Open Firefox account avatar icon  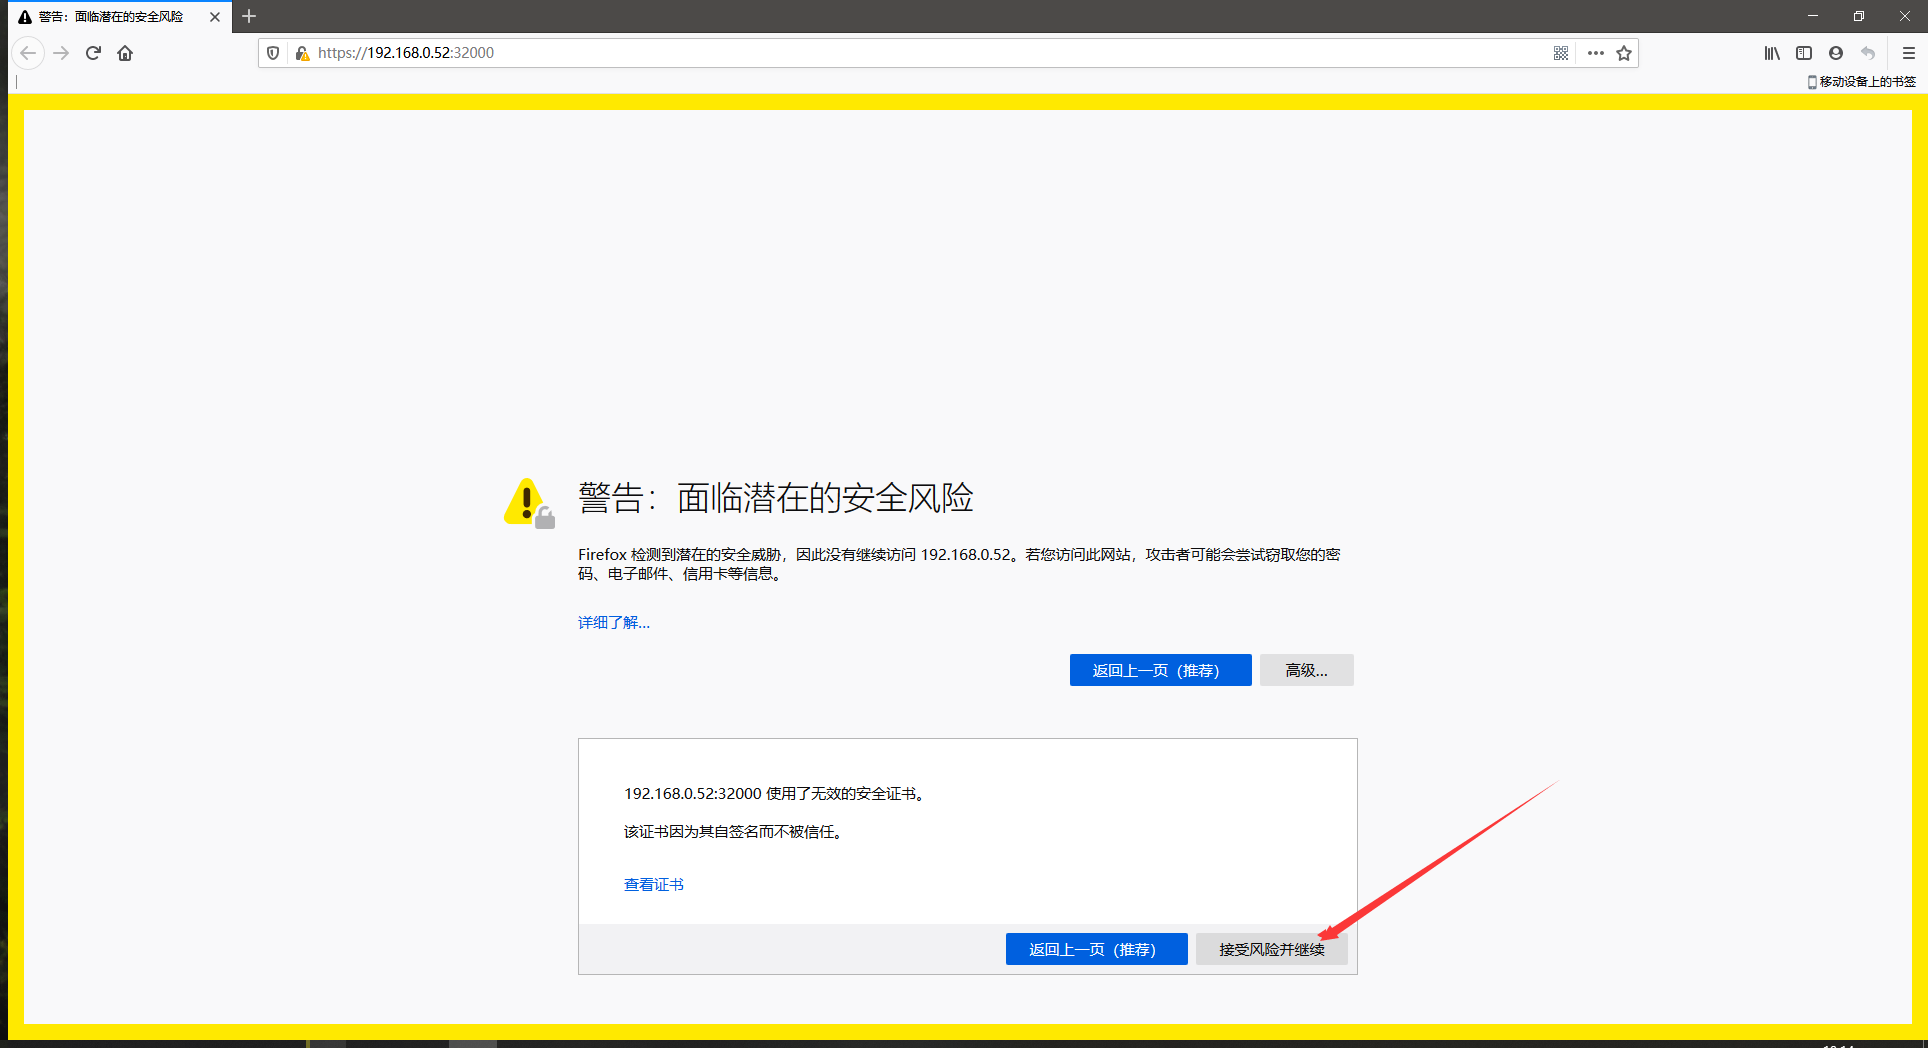tap(1836, 53)
